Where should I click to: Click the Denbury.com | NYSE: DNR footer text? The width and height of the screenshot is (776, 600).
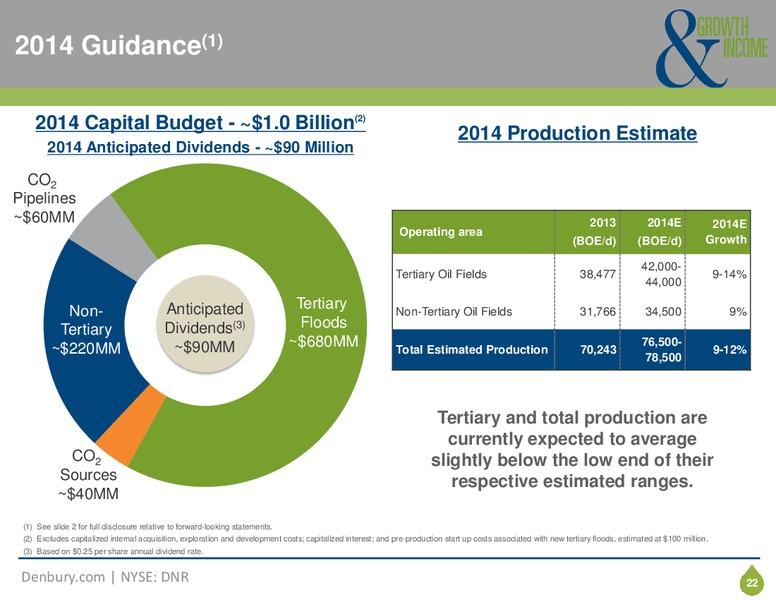105,577
